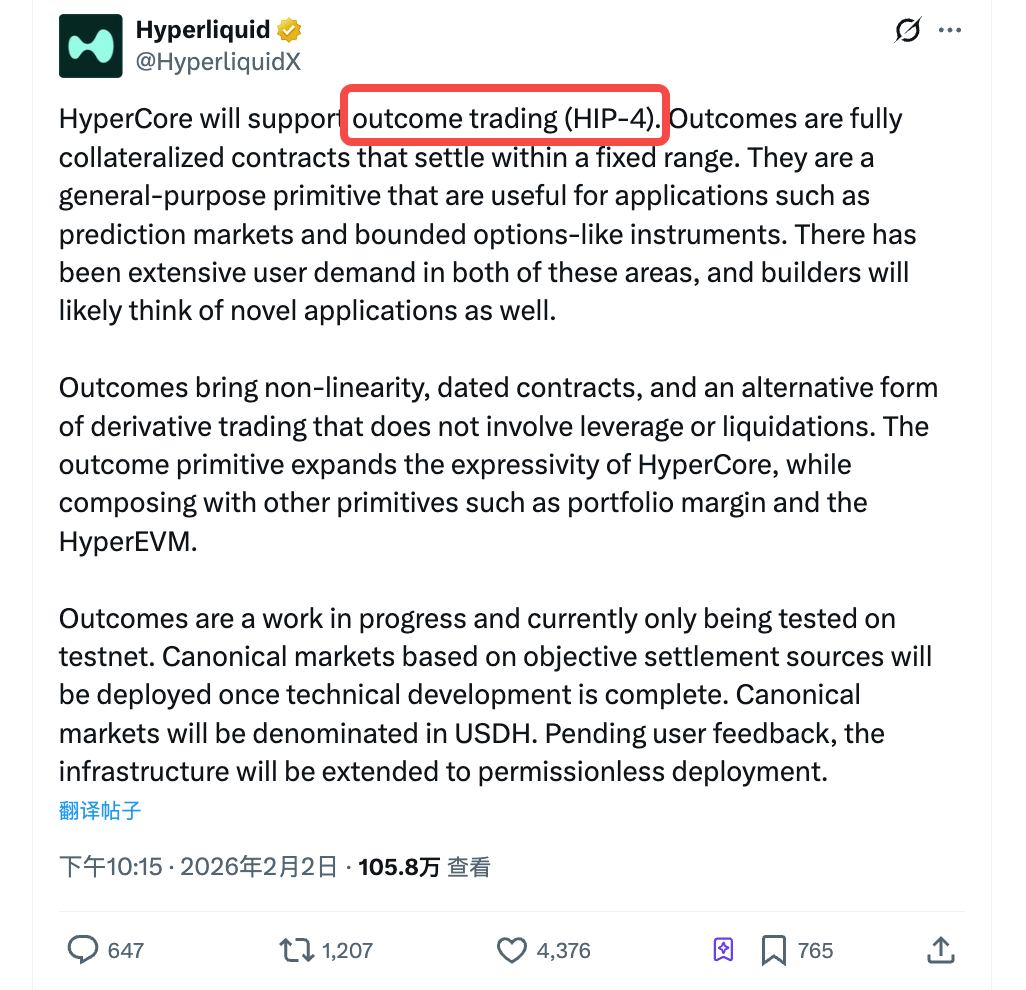The height and width of the screenshot is (990, 1026).
Task: Open the @HyperliquidX handle link
Action: point(218,61)
